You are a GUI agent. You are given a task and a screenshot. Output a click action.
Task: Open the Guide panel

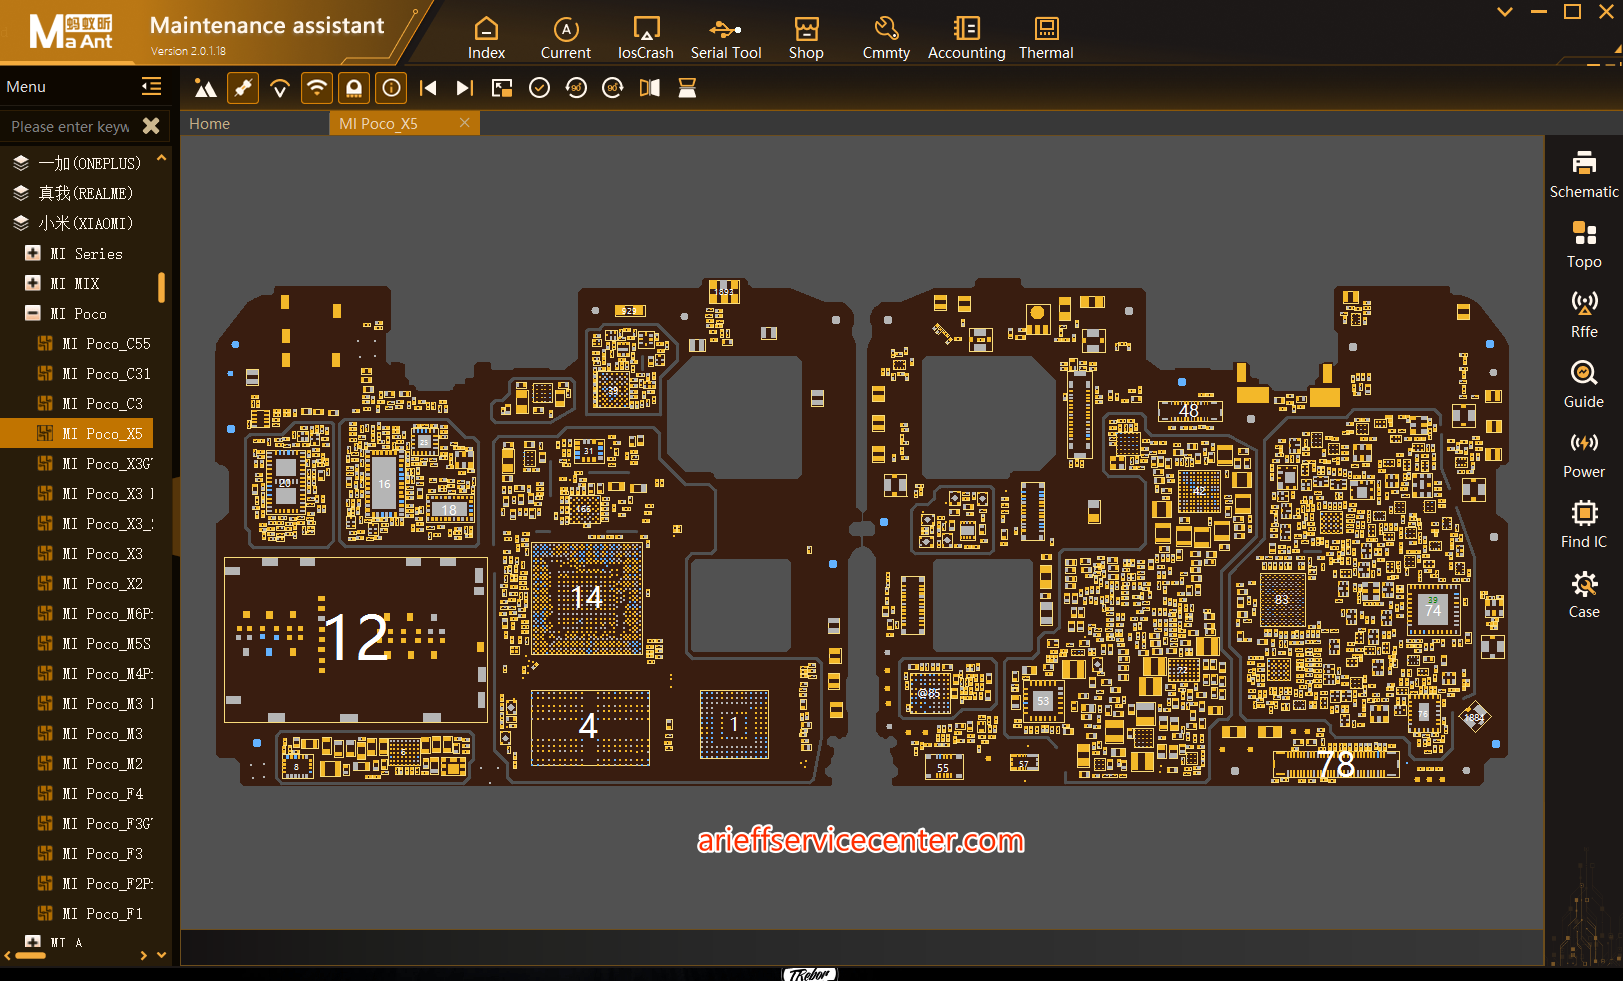click(1584, 385)
